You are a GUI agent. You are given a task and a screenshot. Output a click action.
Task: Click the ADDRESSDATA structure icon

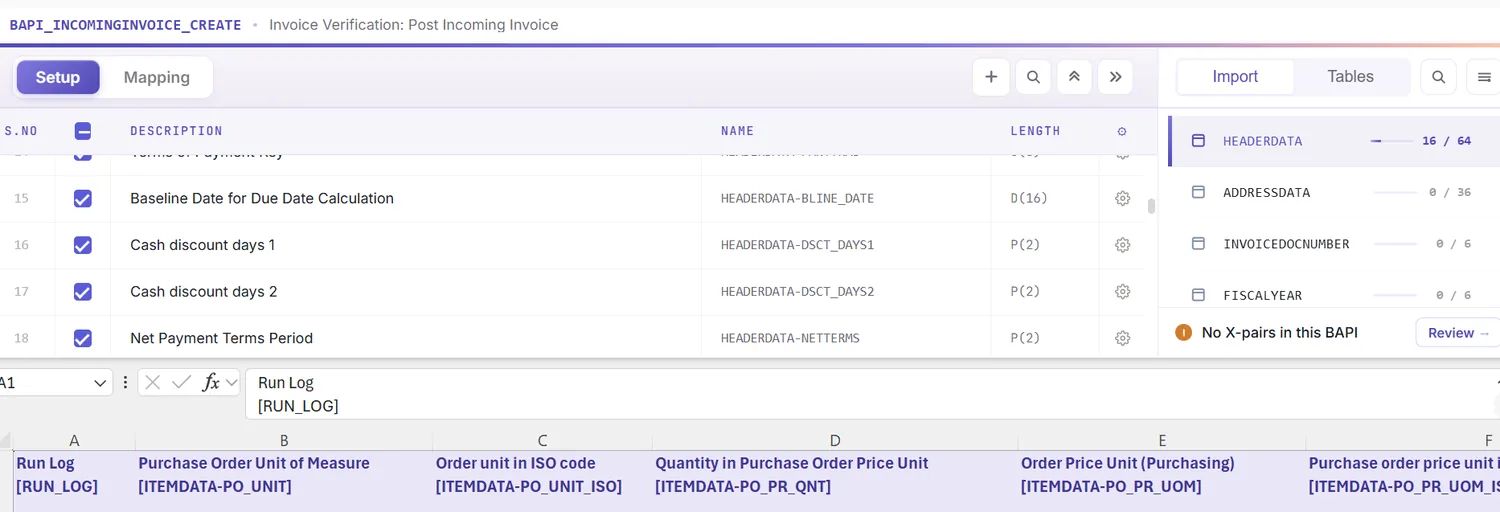pyautogui.click(x=1198, y=192)
